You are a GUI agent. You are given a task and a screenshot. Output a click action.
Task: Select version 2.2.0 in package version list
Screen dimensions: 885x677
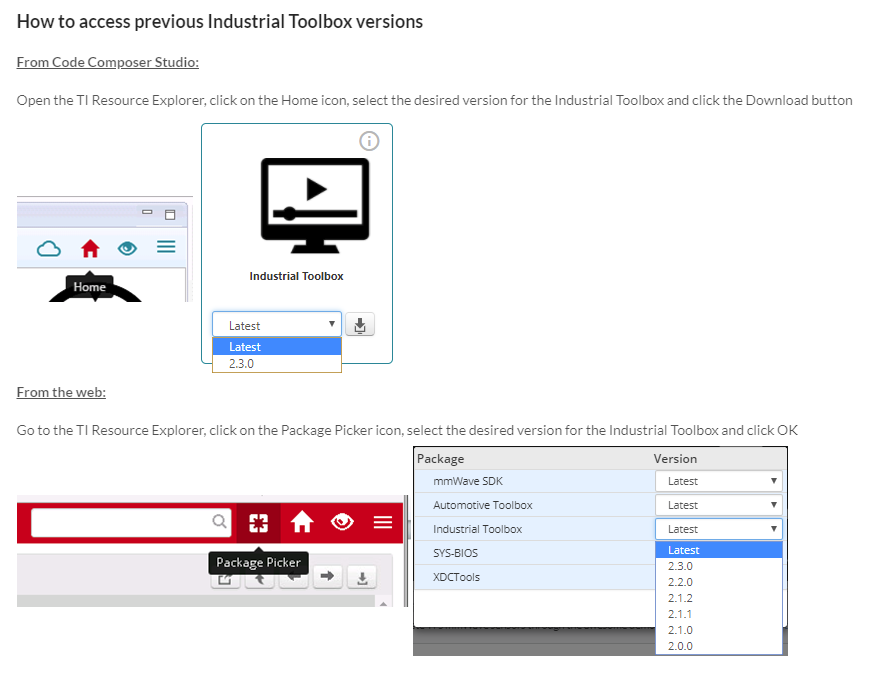(x=718, y=582)
